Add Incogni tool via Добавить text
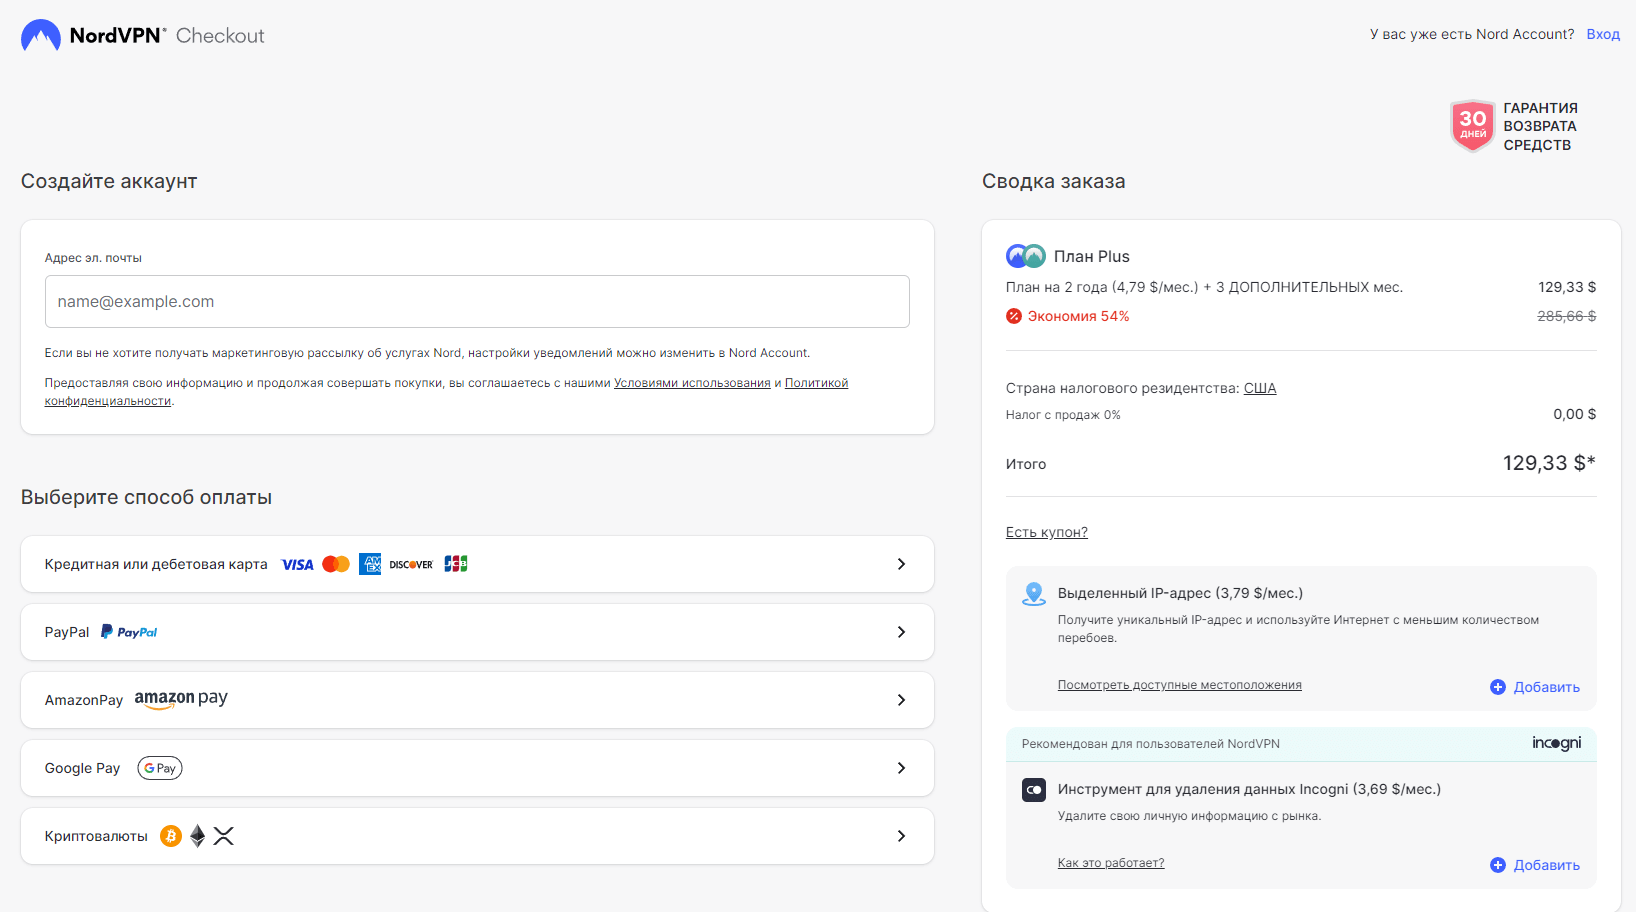 pyautogui.click(x=1547, y=865)
